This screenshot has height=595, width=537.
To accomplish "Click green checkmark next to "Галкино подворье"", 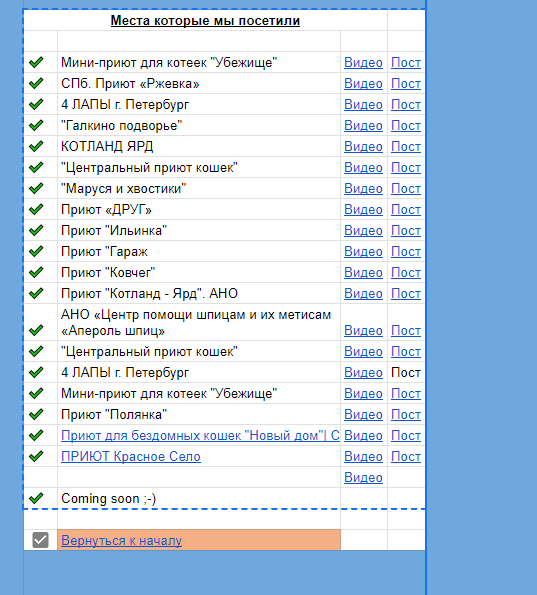I will tap(36, 125).
